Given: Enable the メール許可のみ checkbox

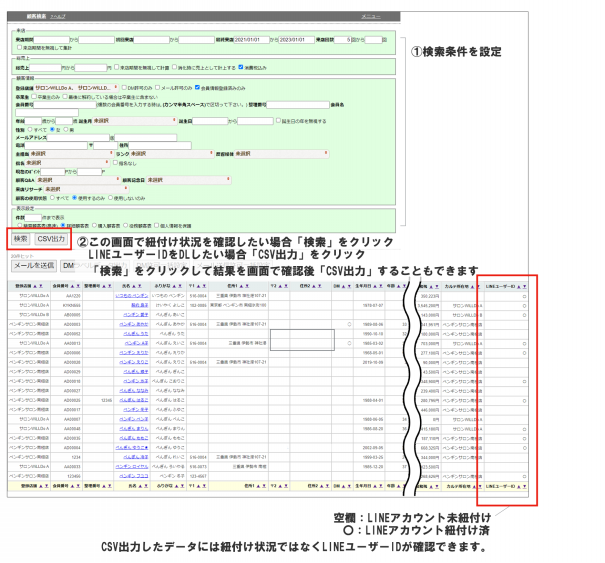Looking at the screenshot, I should 158,88.
